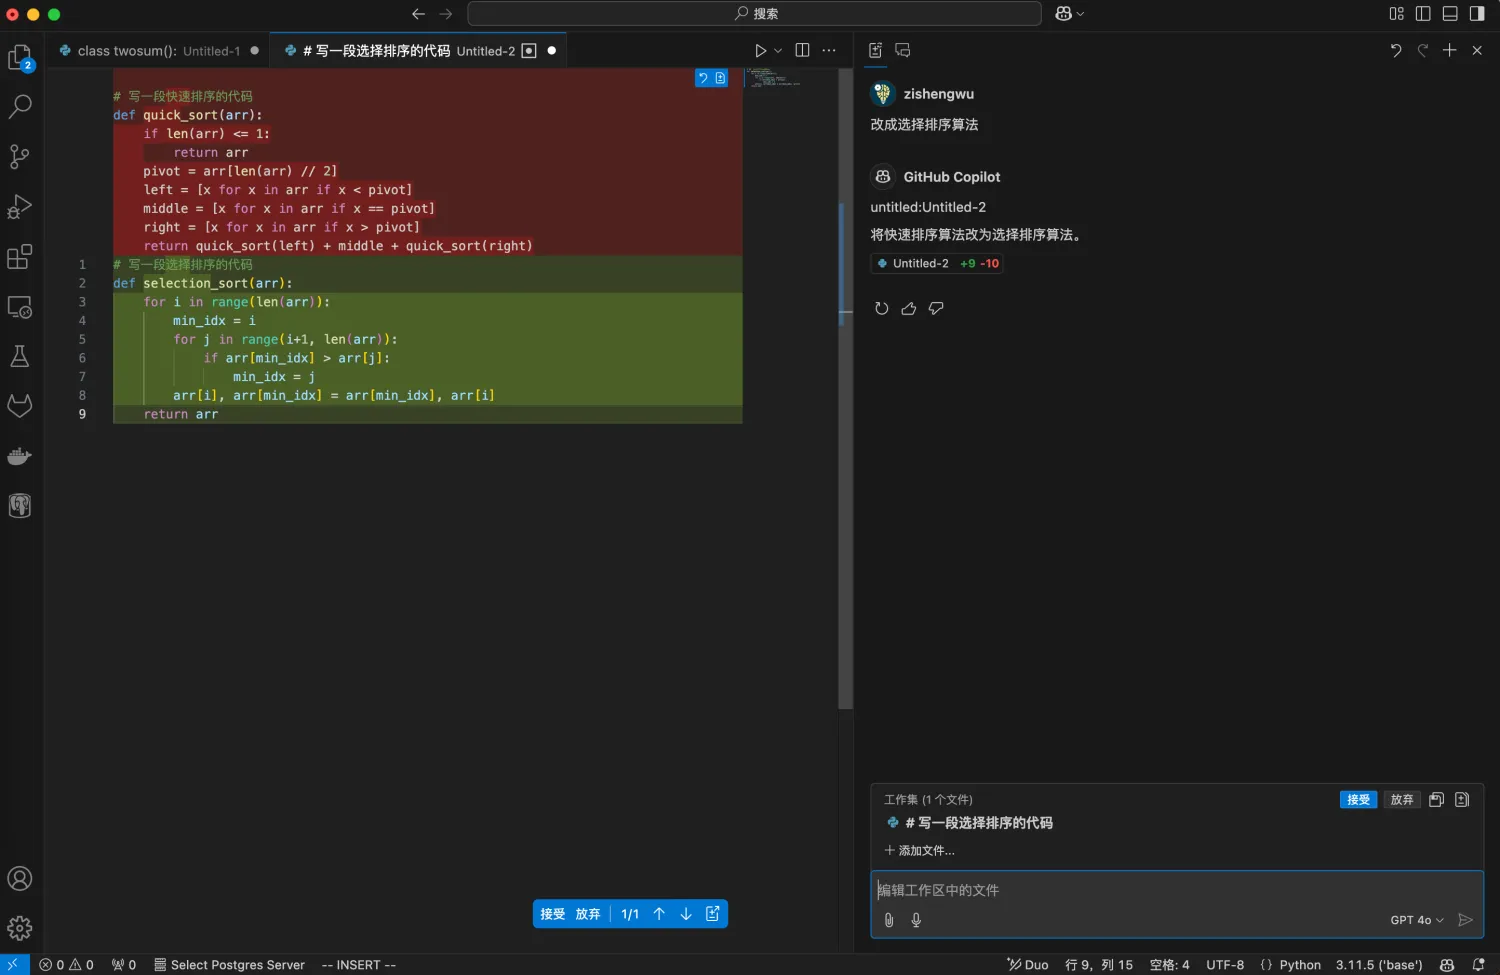
Task: Open the Remote Explorer view
Action: [20, 307]
